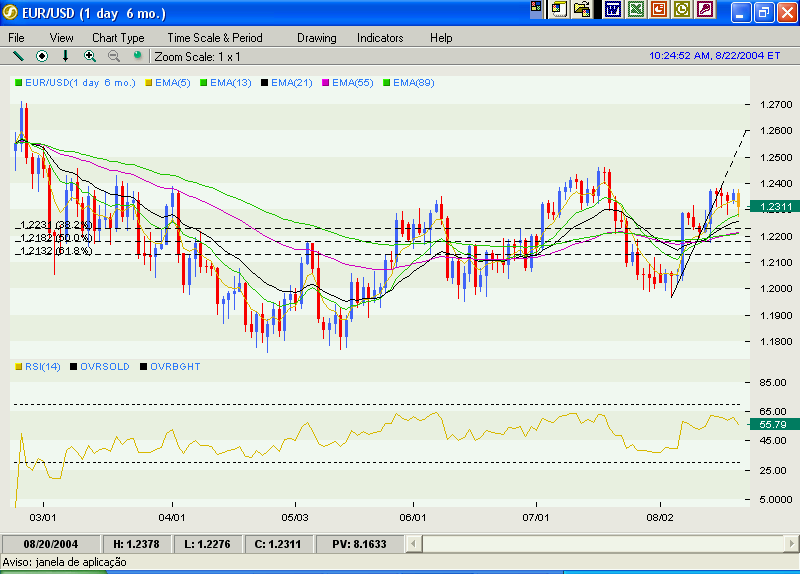This screenshot has width=800, height=574.
Task: Open the Chart Type menu
Action: pyautogui.click(x=118, y=38)
